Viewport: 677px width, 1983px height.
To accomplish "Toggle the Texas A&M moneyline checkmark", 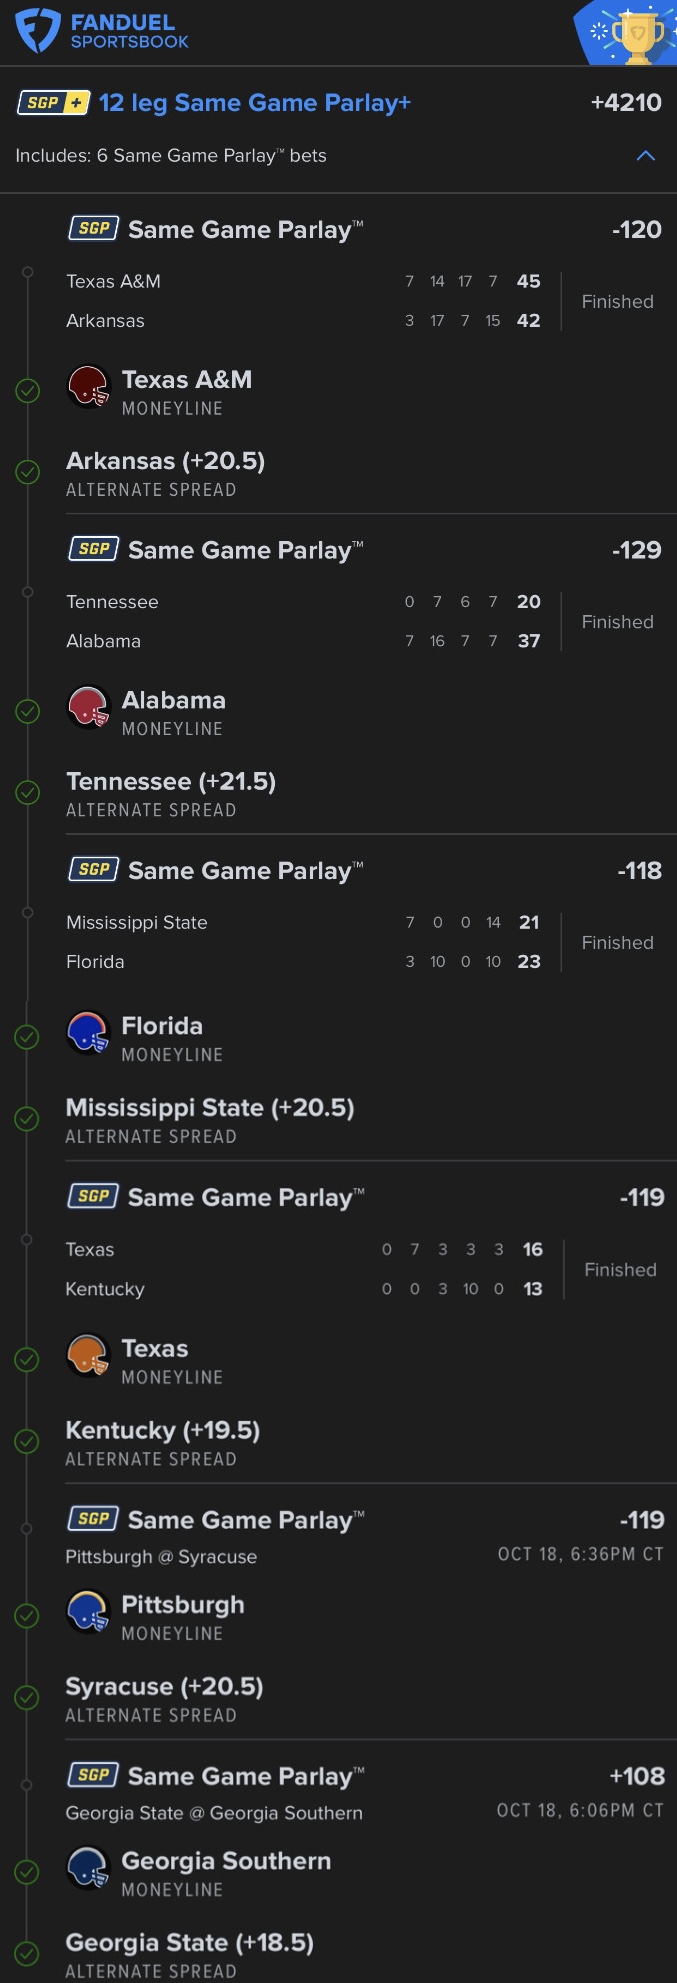I will point(28,391).
